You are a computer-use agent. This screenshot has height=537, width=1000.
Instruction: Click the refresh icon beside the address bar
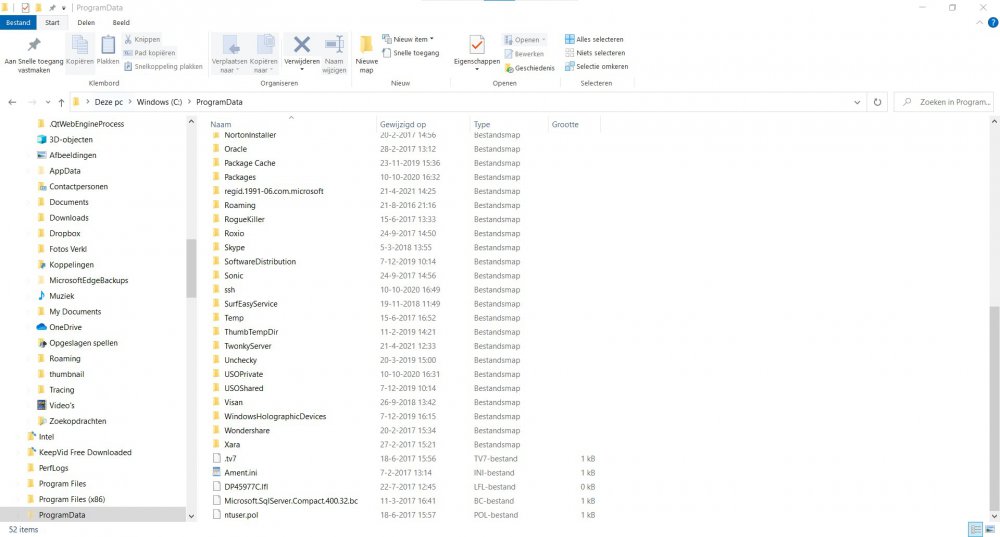coord(877,102)
